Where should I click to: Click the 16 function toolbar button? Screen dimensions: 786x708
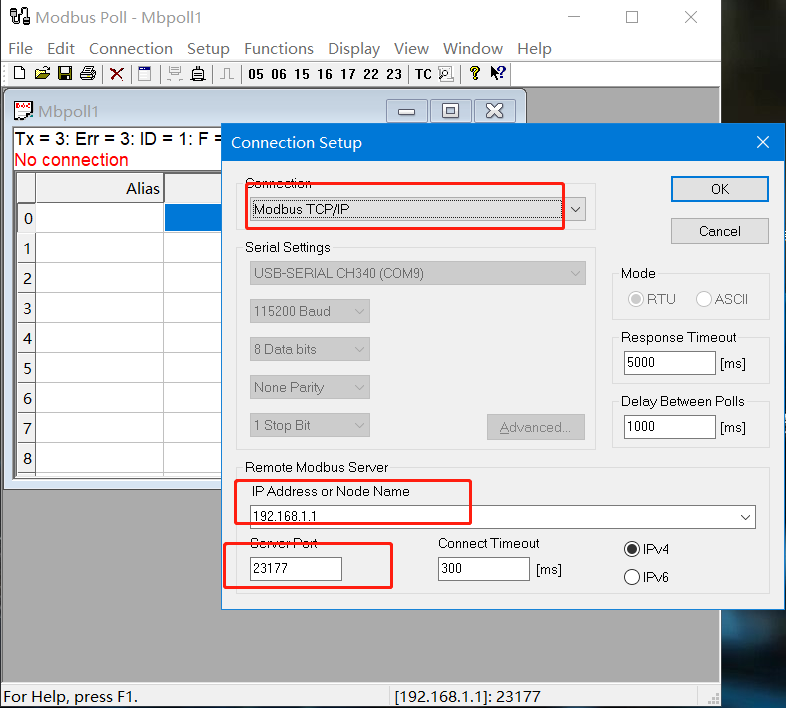[x=325, y=74]
